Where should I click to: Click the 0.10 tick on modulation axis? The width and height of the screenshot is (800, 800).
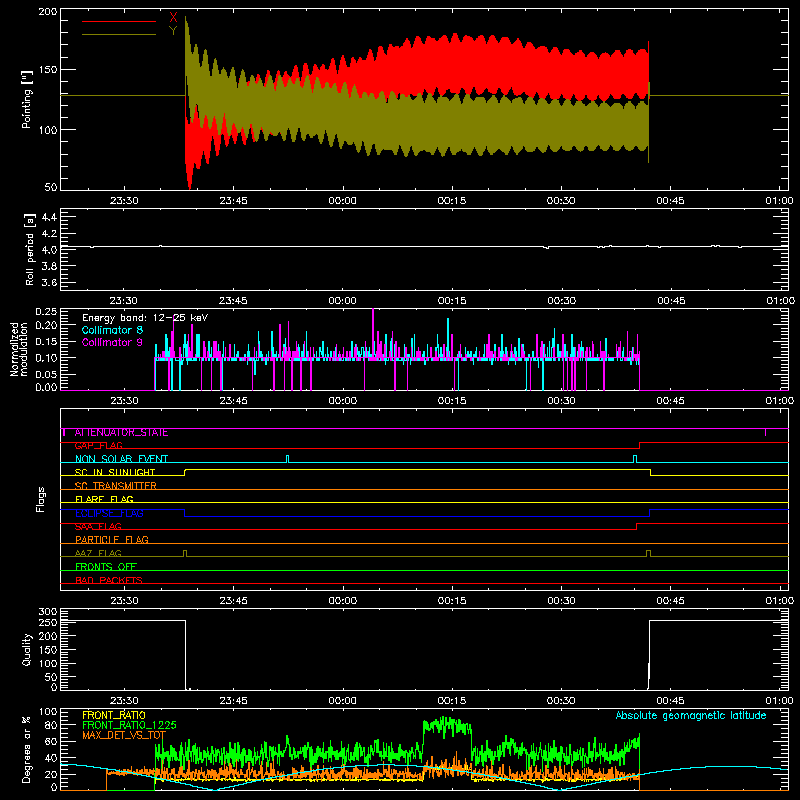click(46, 358)
